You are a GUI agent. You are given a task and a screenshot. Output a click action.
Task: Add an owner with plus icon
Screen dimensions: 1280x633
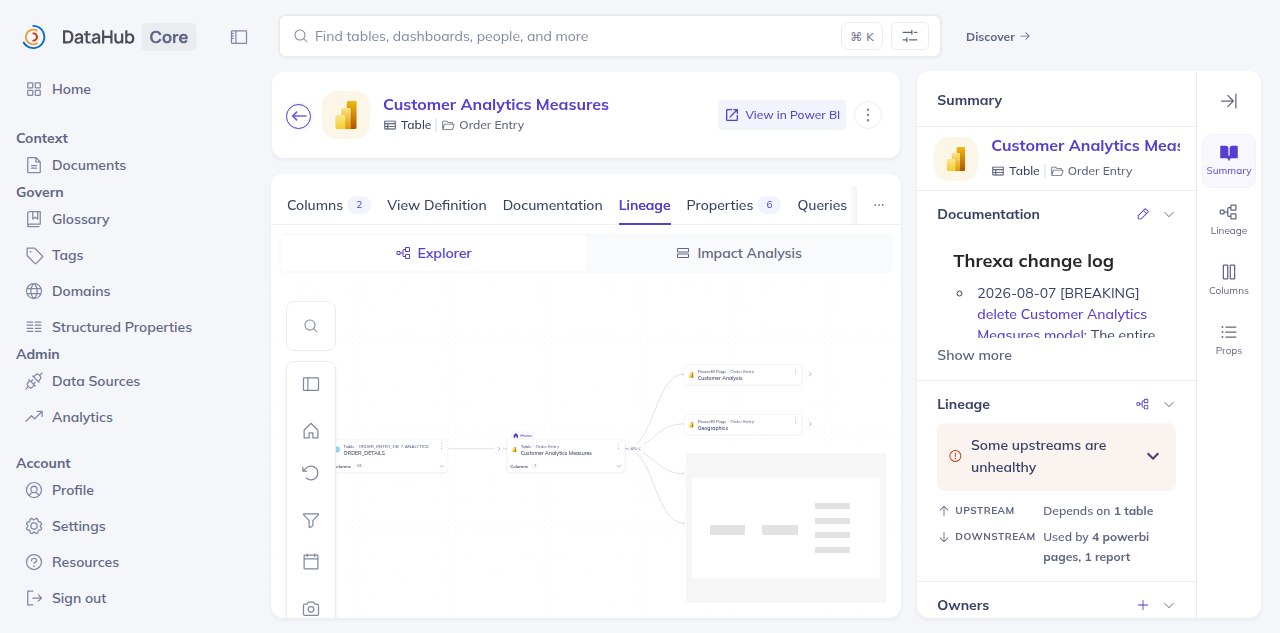tap(1143, 605)
